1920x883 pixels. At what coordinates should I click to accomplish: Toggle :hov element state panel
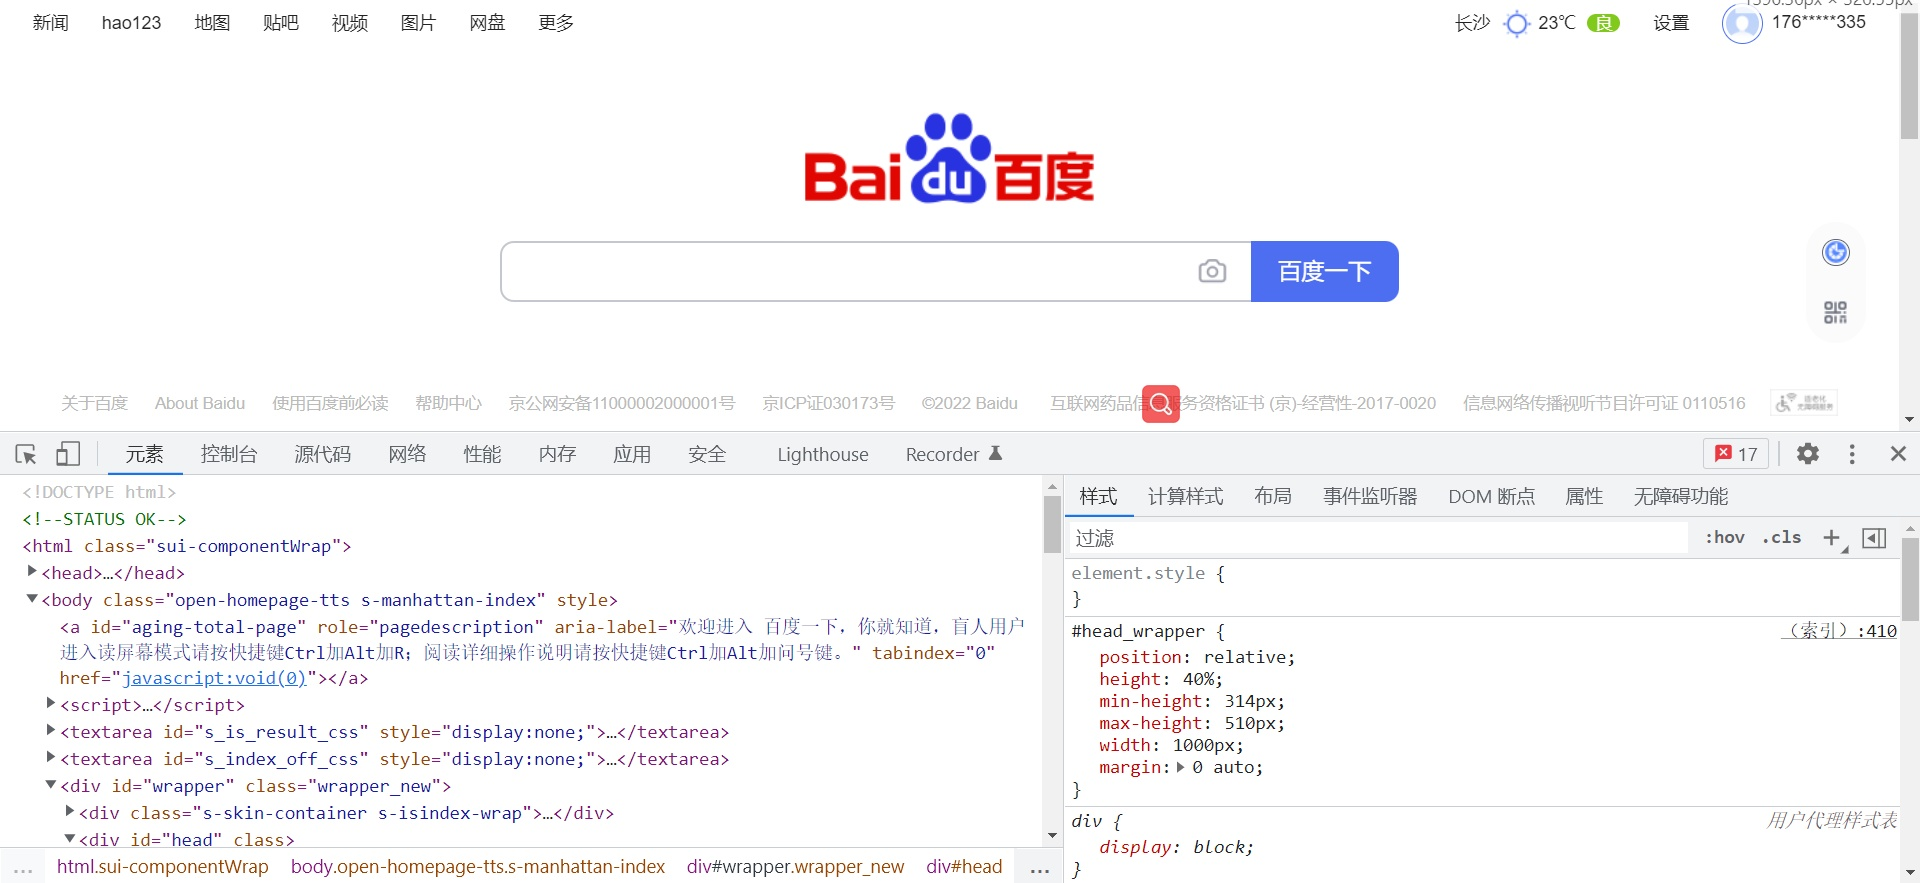tap(1725, 538)
